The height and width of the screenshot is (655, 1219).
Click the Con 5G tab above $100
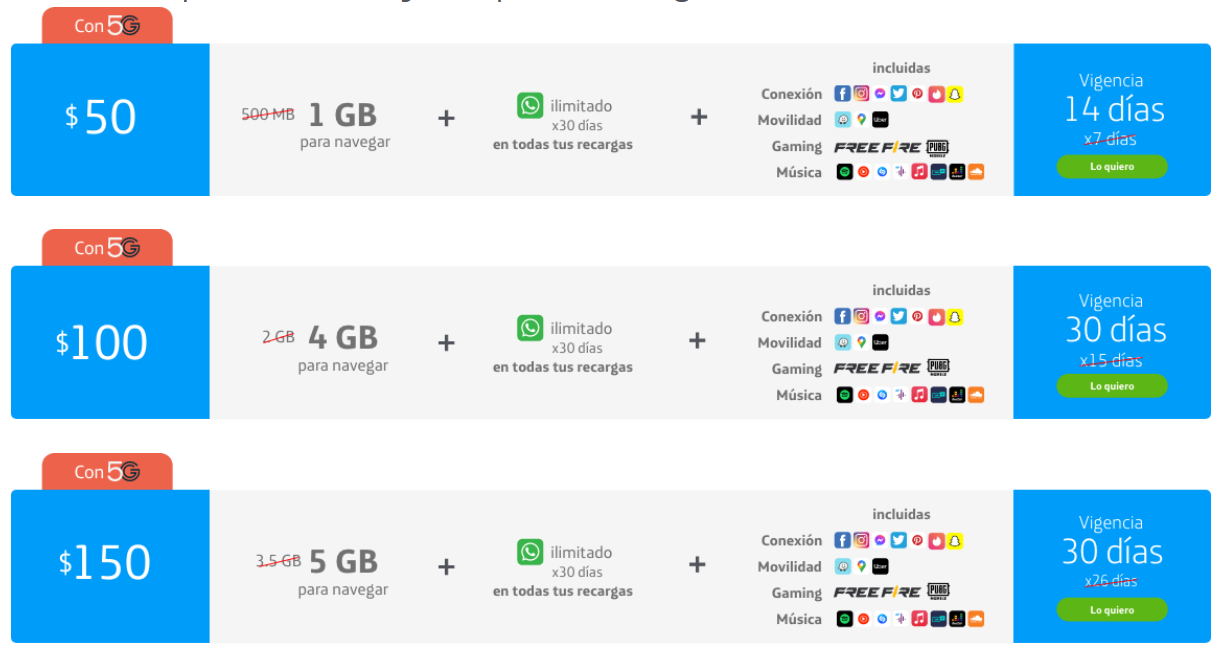pyautogui.click(x=107, y=248)
